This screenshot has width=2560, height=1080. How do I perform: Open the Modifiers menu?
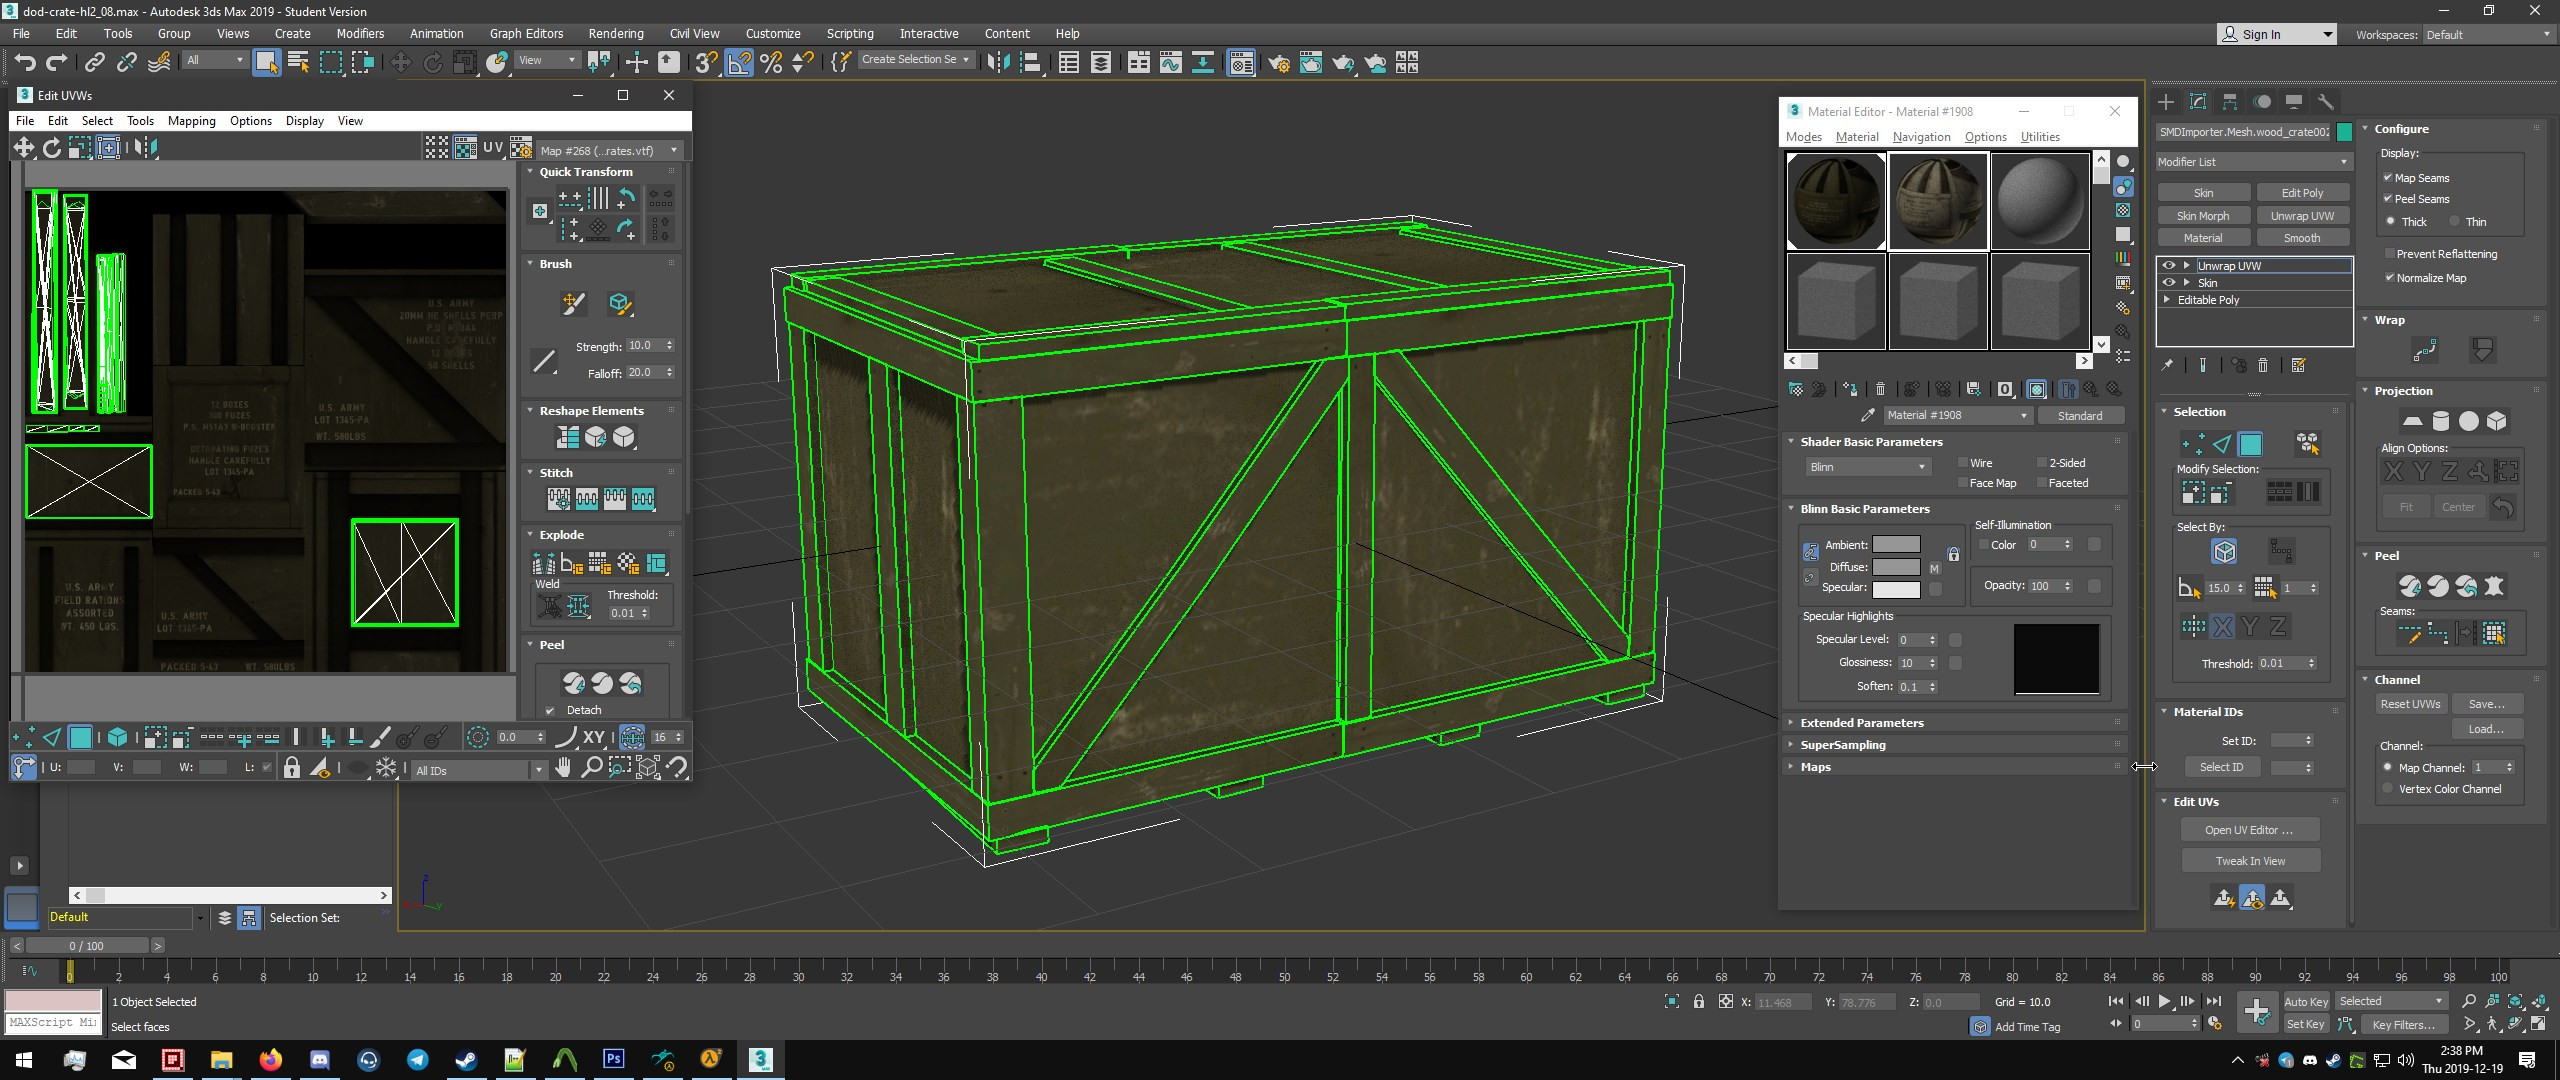pos(360,33)
